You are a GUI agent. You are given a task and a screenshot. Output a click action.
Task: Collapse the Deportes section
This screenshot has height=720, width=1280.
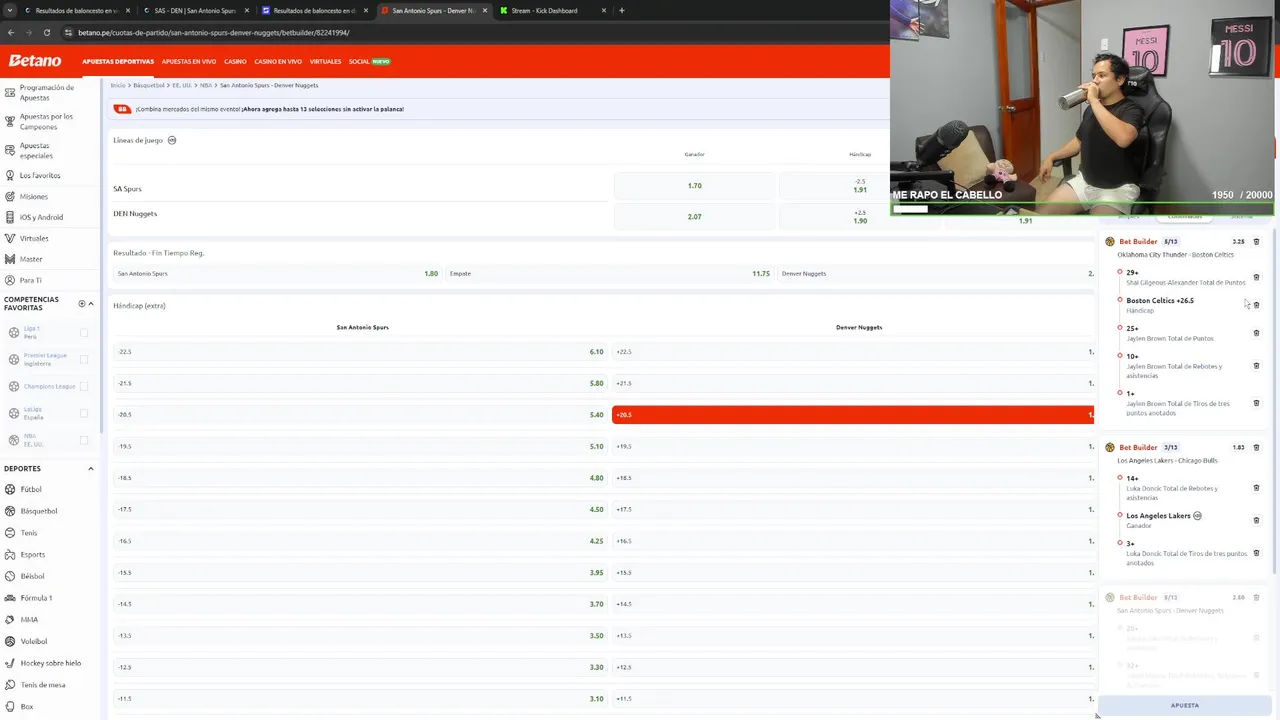click(91, 468)
